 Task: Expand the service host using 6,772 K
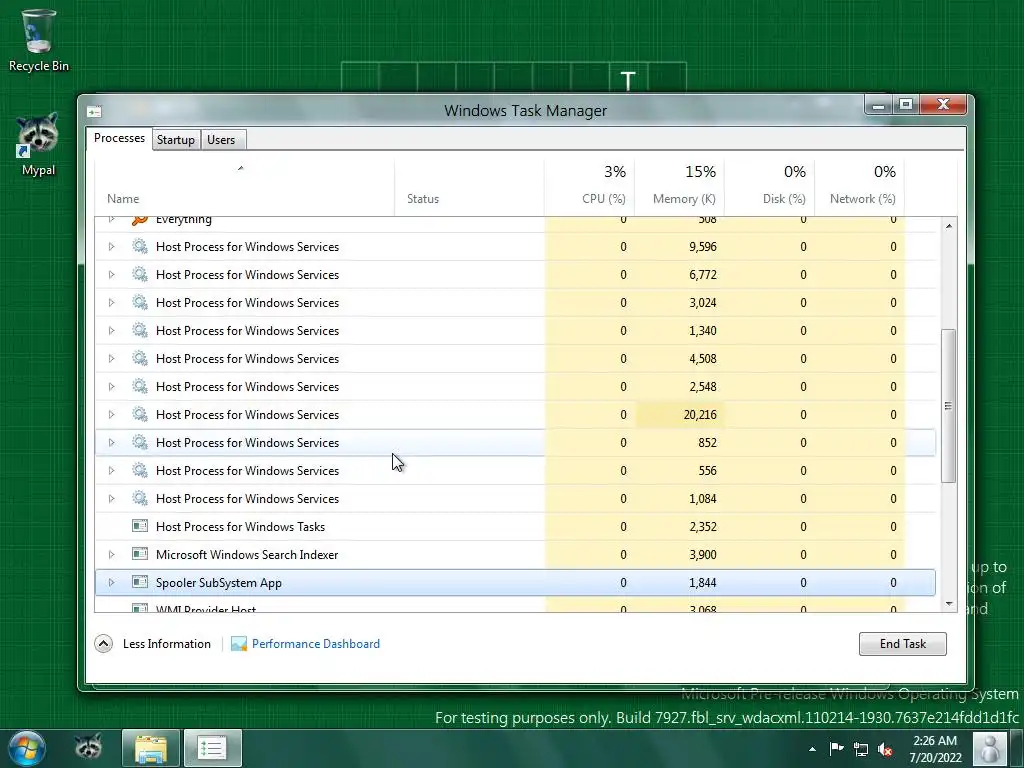click(112, 274)
